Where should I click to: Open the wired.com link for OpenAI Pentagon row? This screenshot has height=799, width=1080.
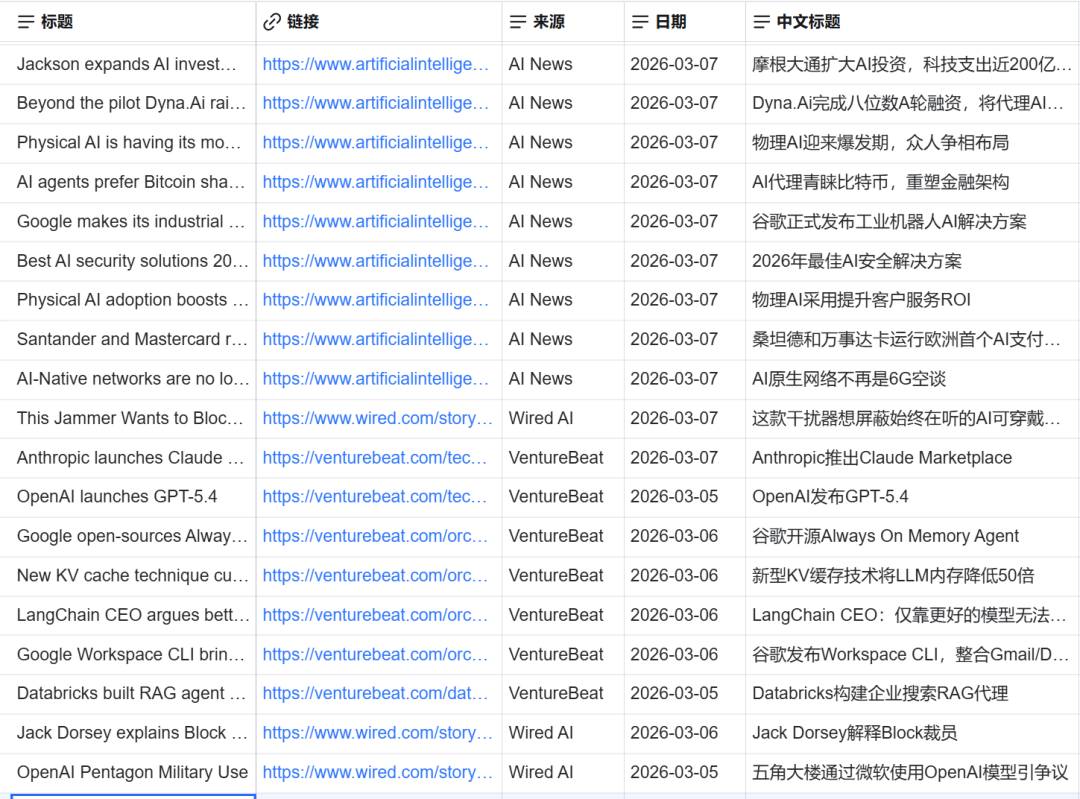coord(377,772)
